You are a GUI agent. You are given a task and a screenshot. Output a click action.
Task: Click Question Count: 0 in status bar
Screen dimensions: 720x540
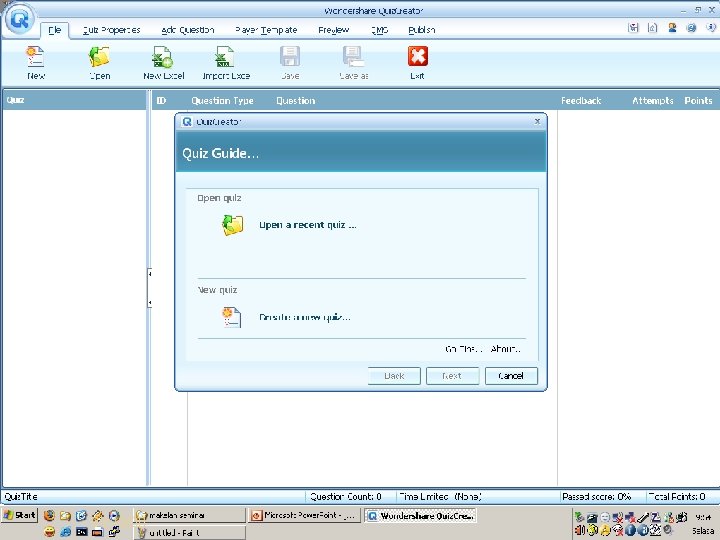[346, 496]
